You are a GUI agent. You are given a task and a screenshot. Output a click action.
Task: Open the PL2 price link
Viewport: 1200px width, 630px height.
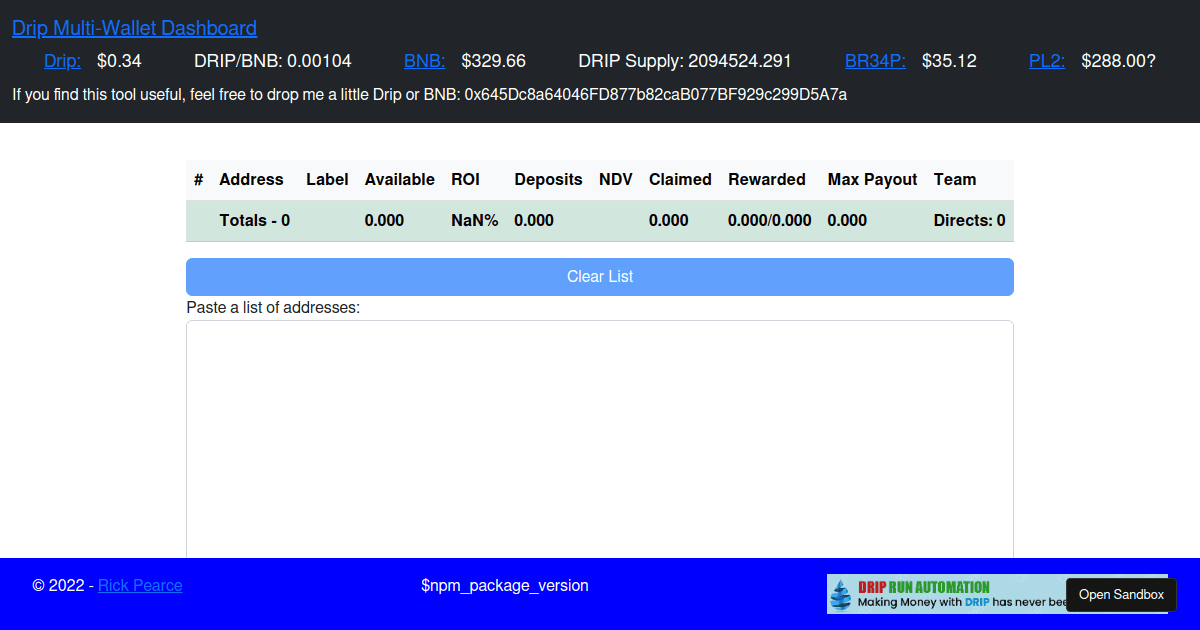(1046, 61)
